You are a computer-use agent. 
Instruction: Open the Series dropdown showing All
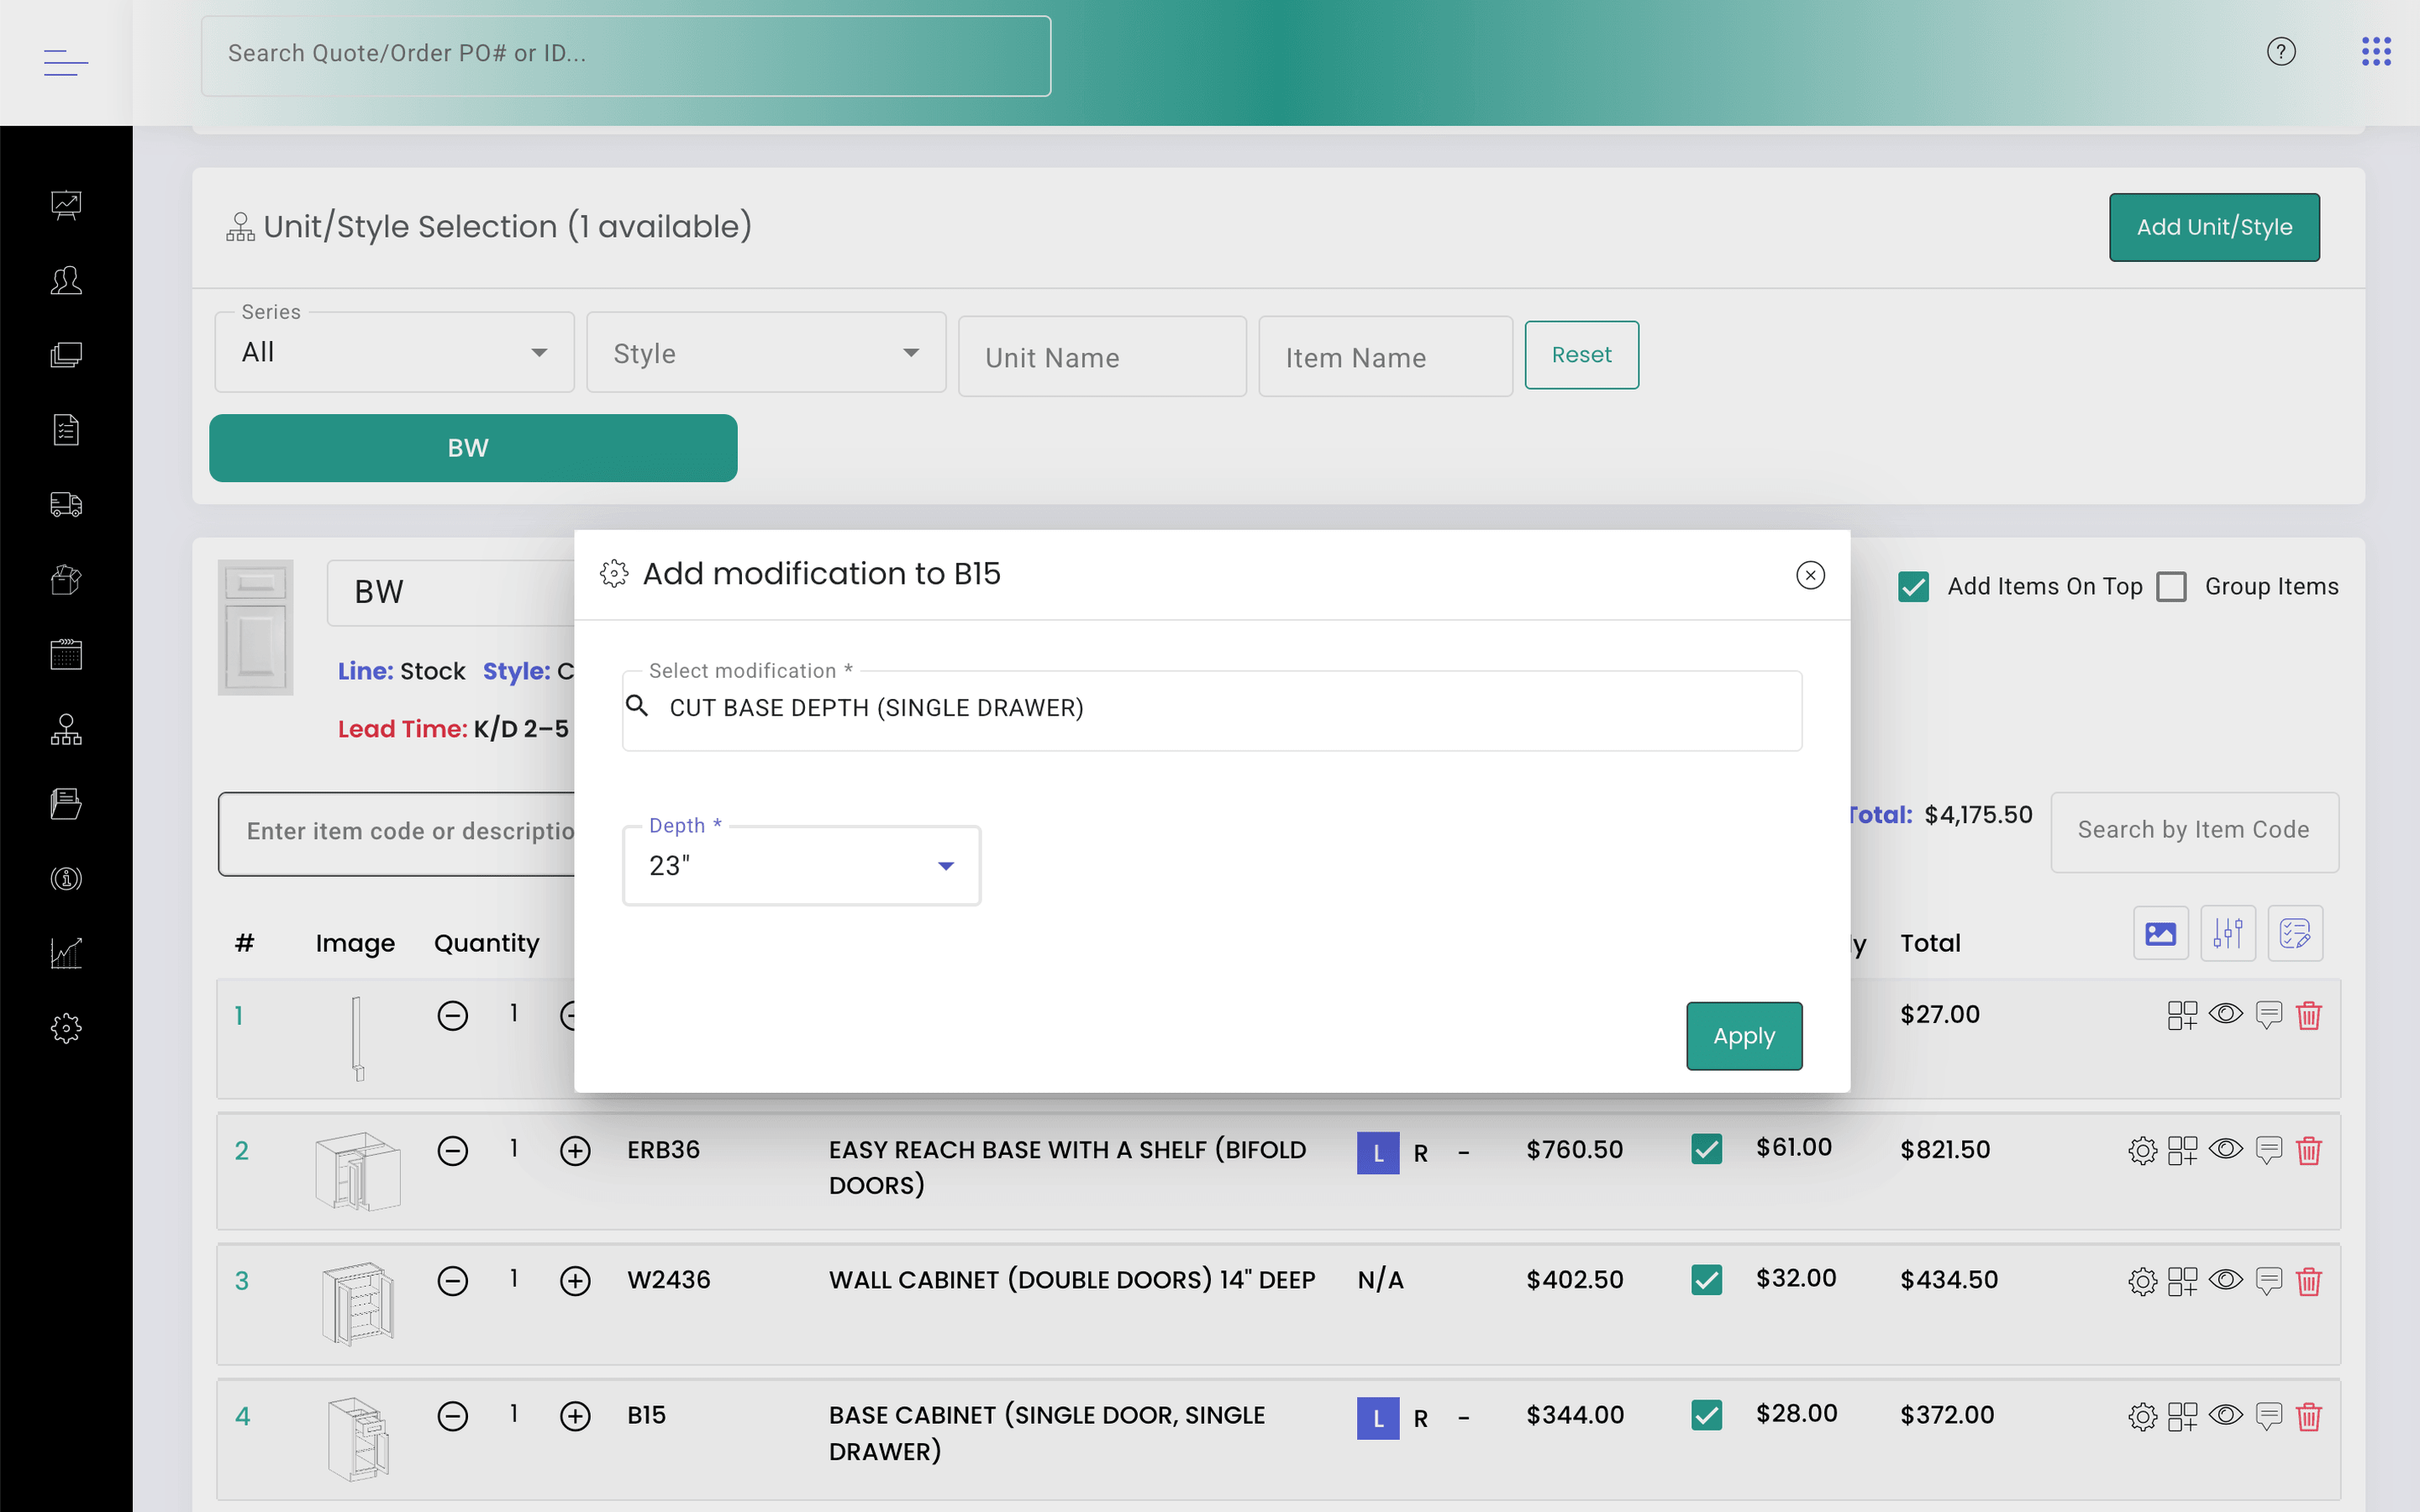[x=394, y=352]
